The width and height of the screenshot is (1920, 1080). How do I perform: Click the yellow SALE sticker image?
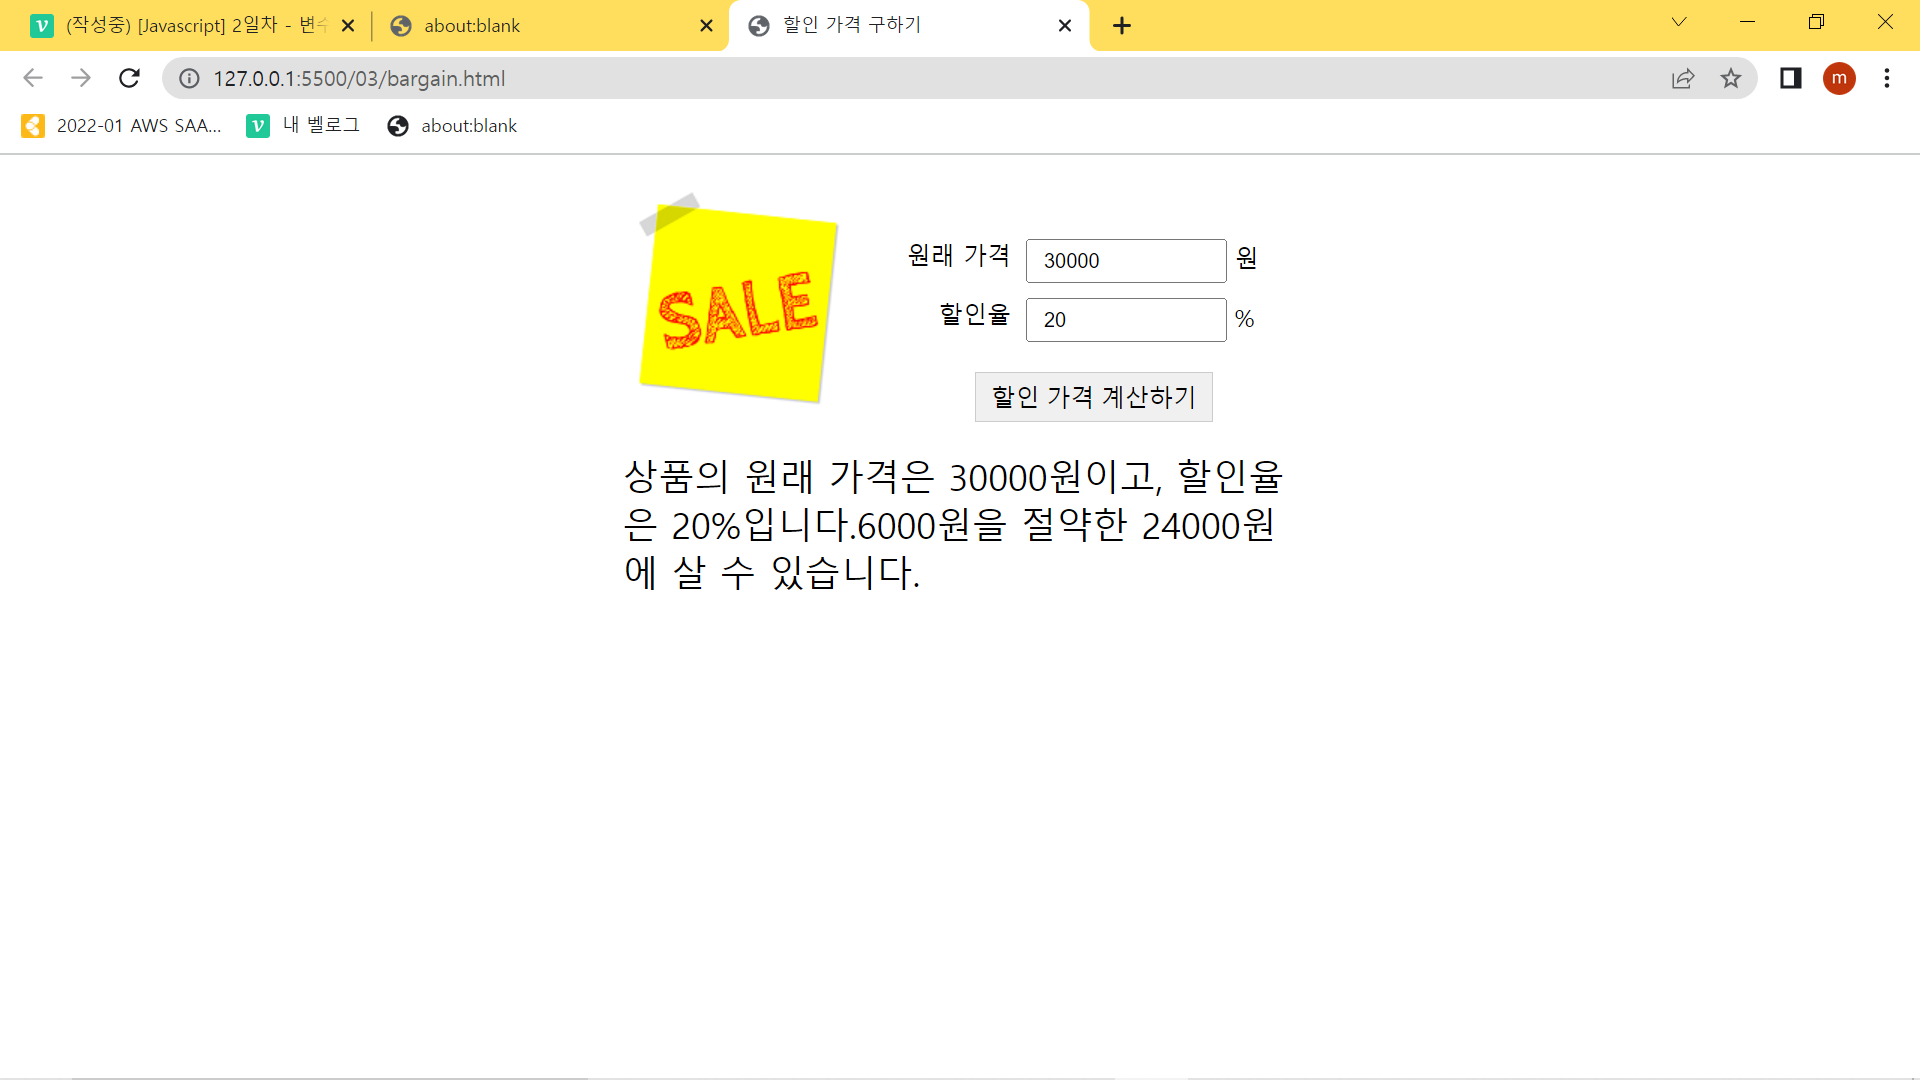(738, 304)
